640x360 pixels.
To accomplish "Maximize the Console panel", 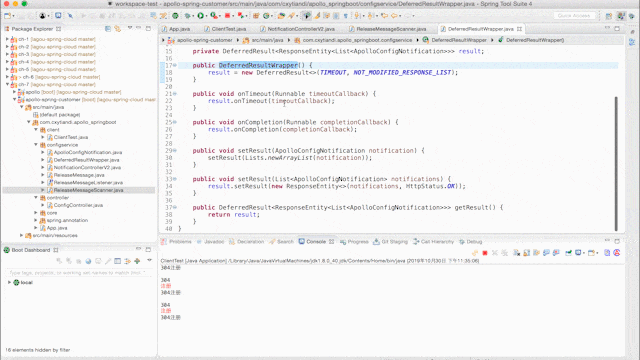I will coord(617,241).
